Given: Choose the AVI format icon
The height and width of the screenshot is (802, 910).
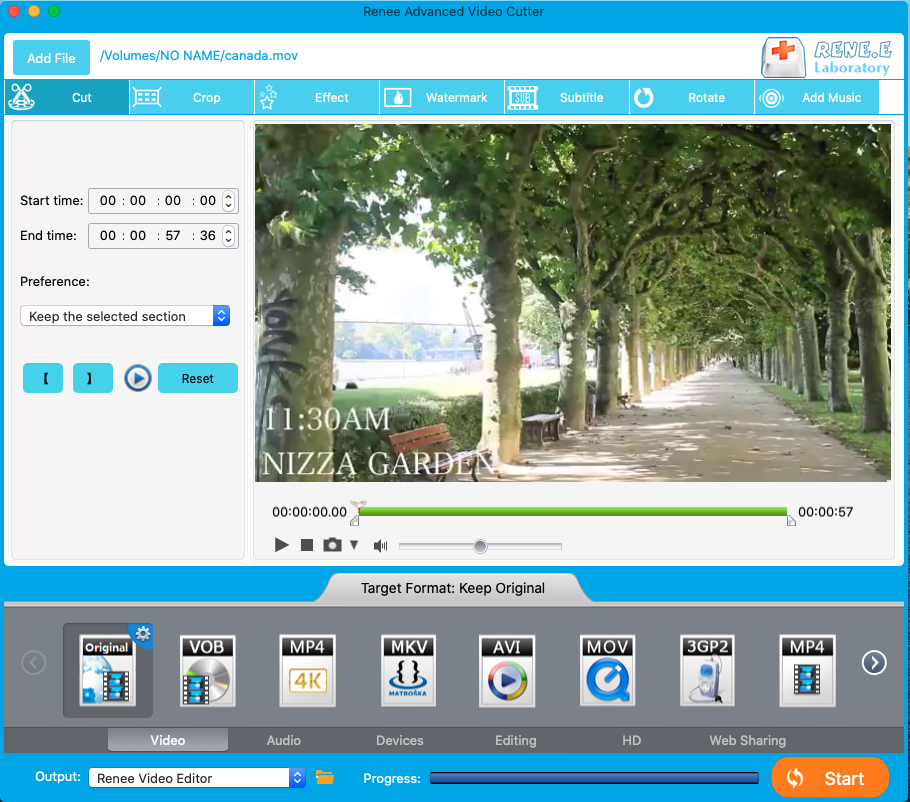Looking at the screenshot, I should click(507, 670).
